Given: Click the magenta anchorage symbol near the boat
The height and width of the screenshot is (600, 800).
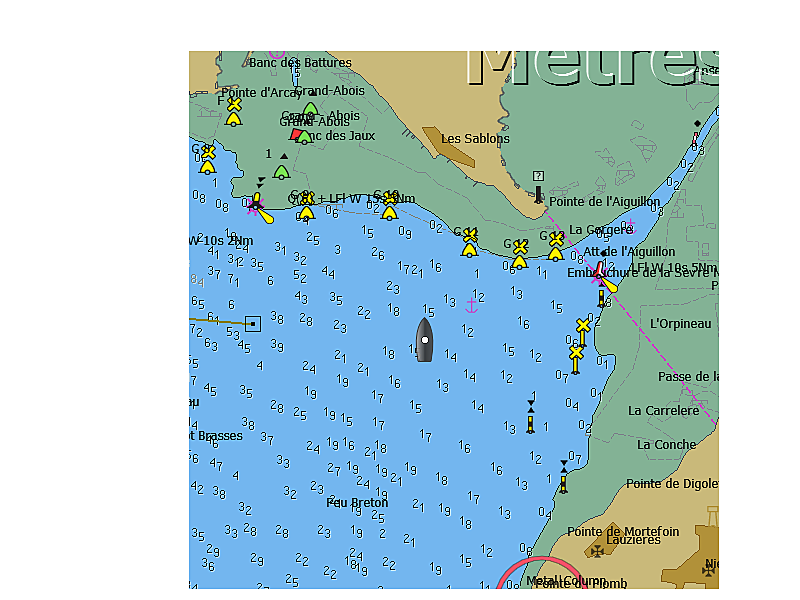Looking at the screenshot, I should point(471,306).
